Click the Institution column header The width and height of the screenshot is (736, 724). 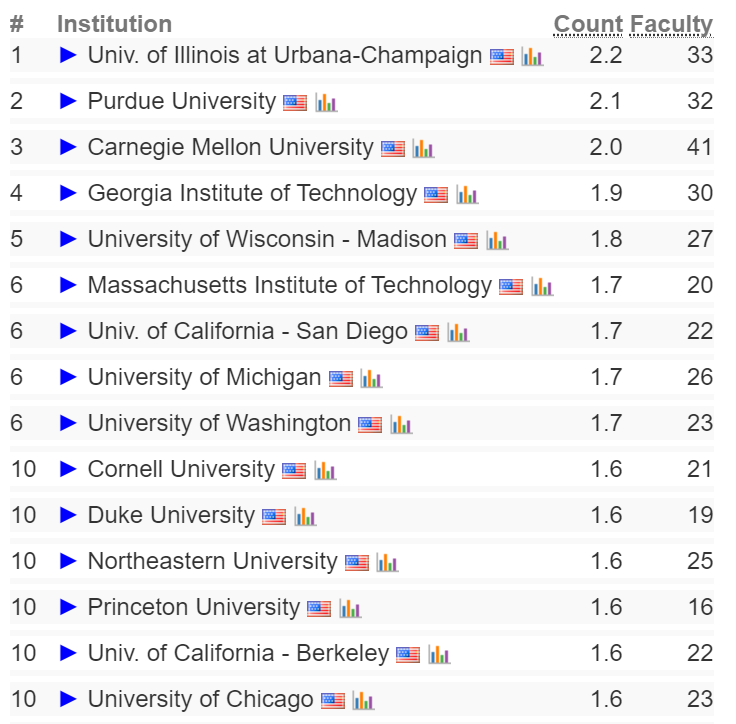[x=115, y=24]
